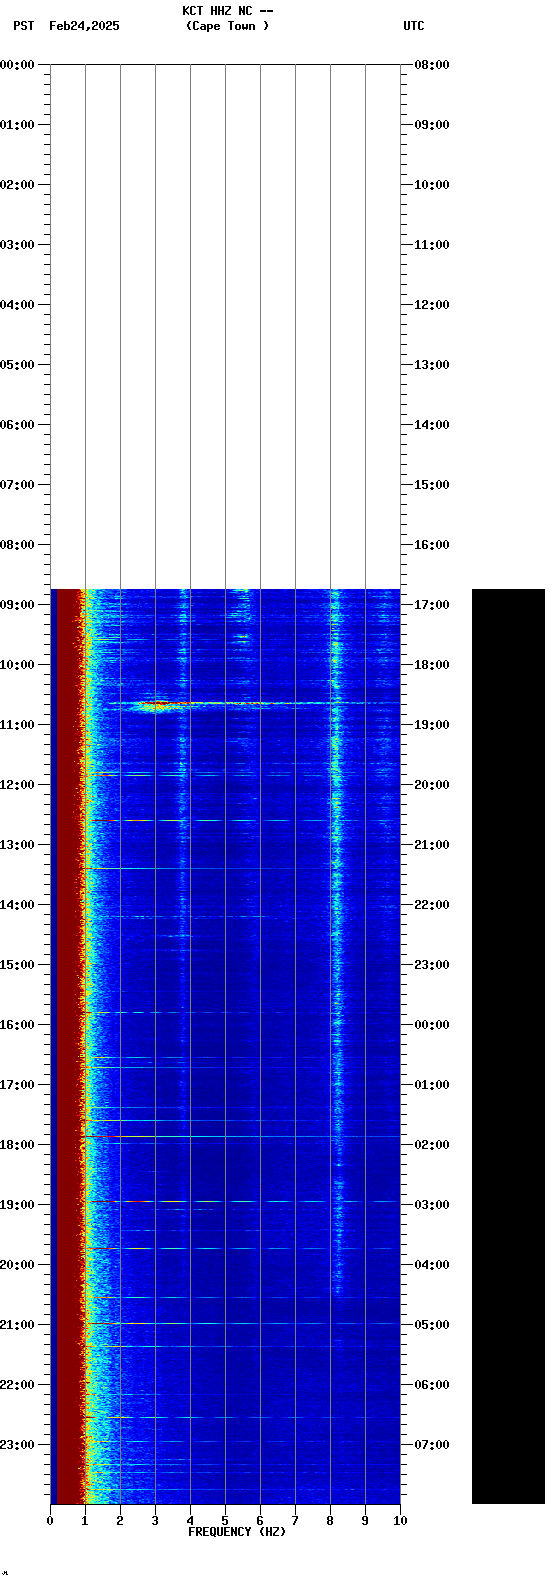Screen dimensions: 552x1584
Task: Click frequency axis tick label 1
Action: click(x=85, y=1521)
